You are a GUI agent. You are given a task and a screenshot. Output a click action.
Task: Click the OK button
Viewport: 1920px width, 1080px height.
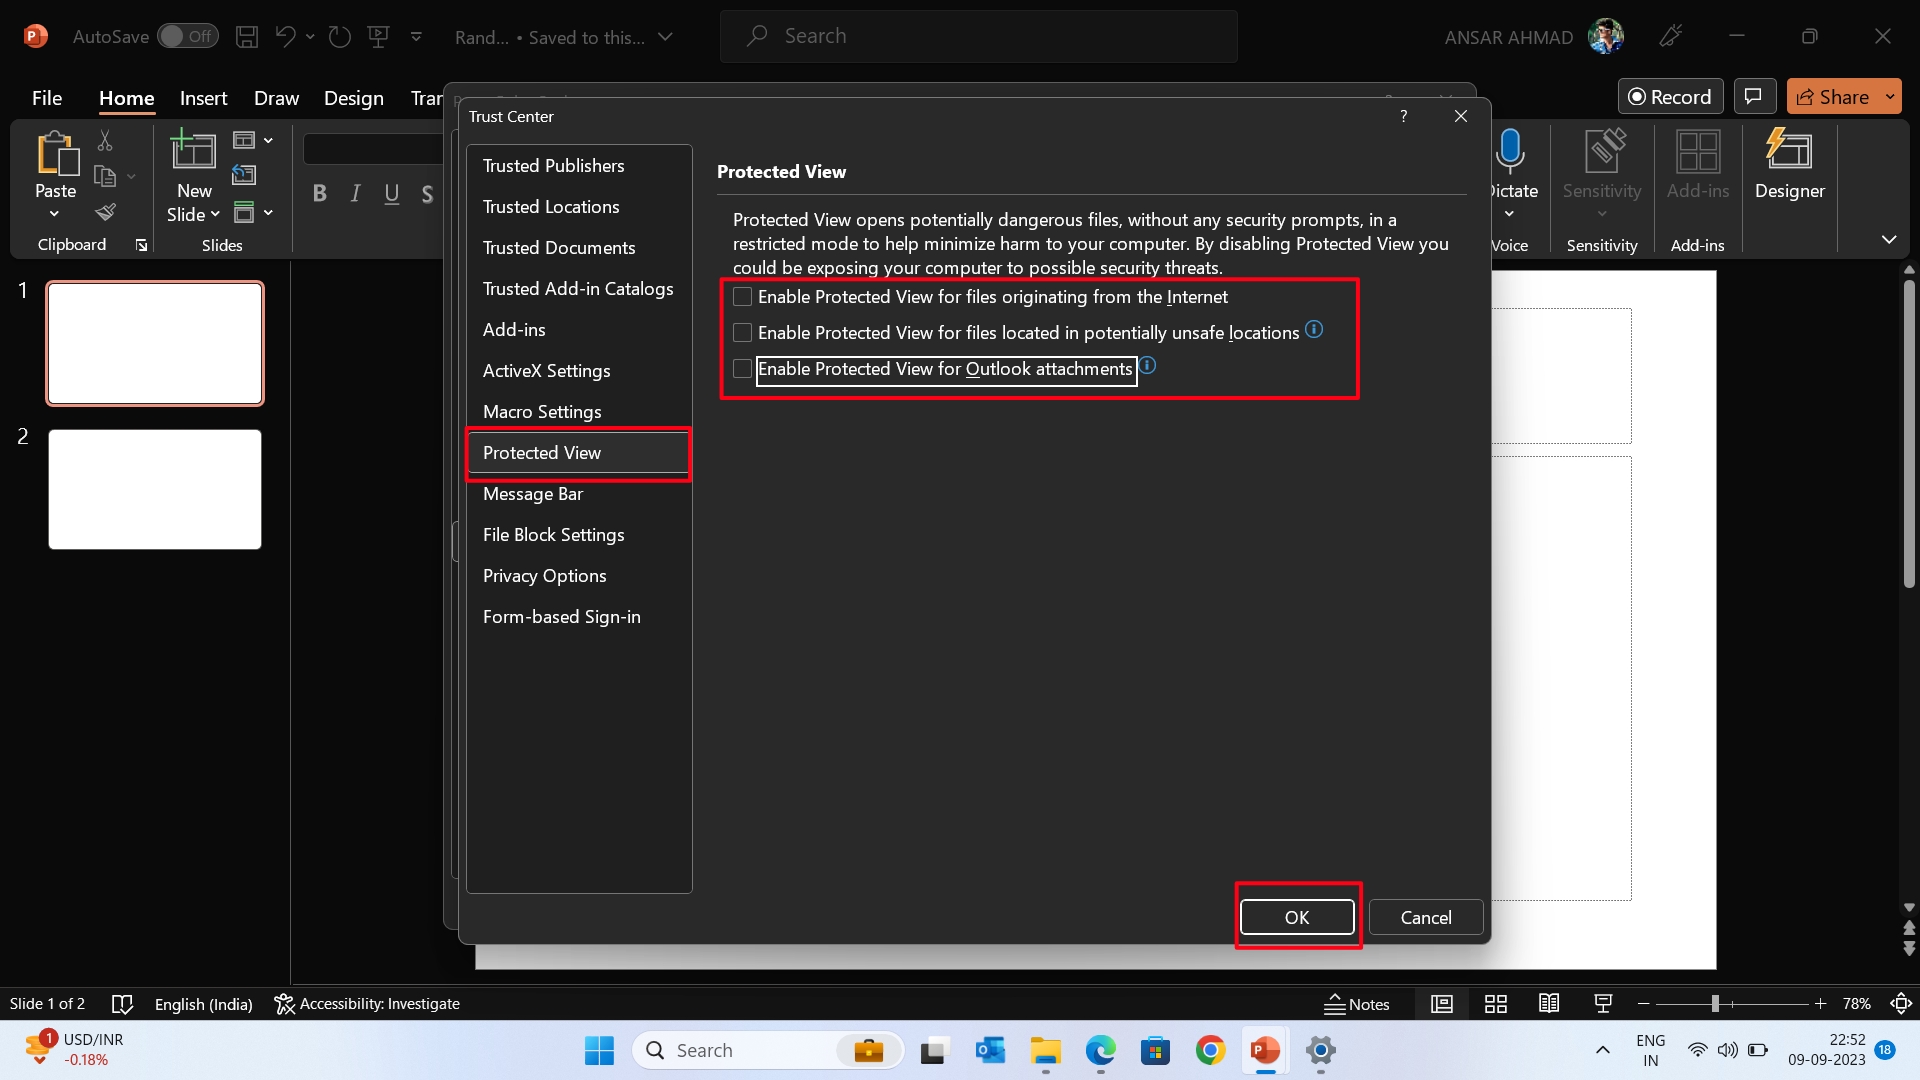click(1297, 916)
